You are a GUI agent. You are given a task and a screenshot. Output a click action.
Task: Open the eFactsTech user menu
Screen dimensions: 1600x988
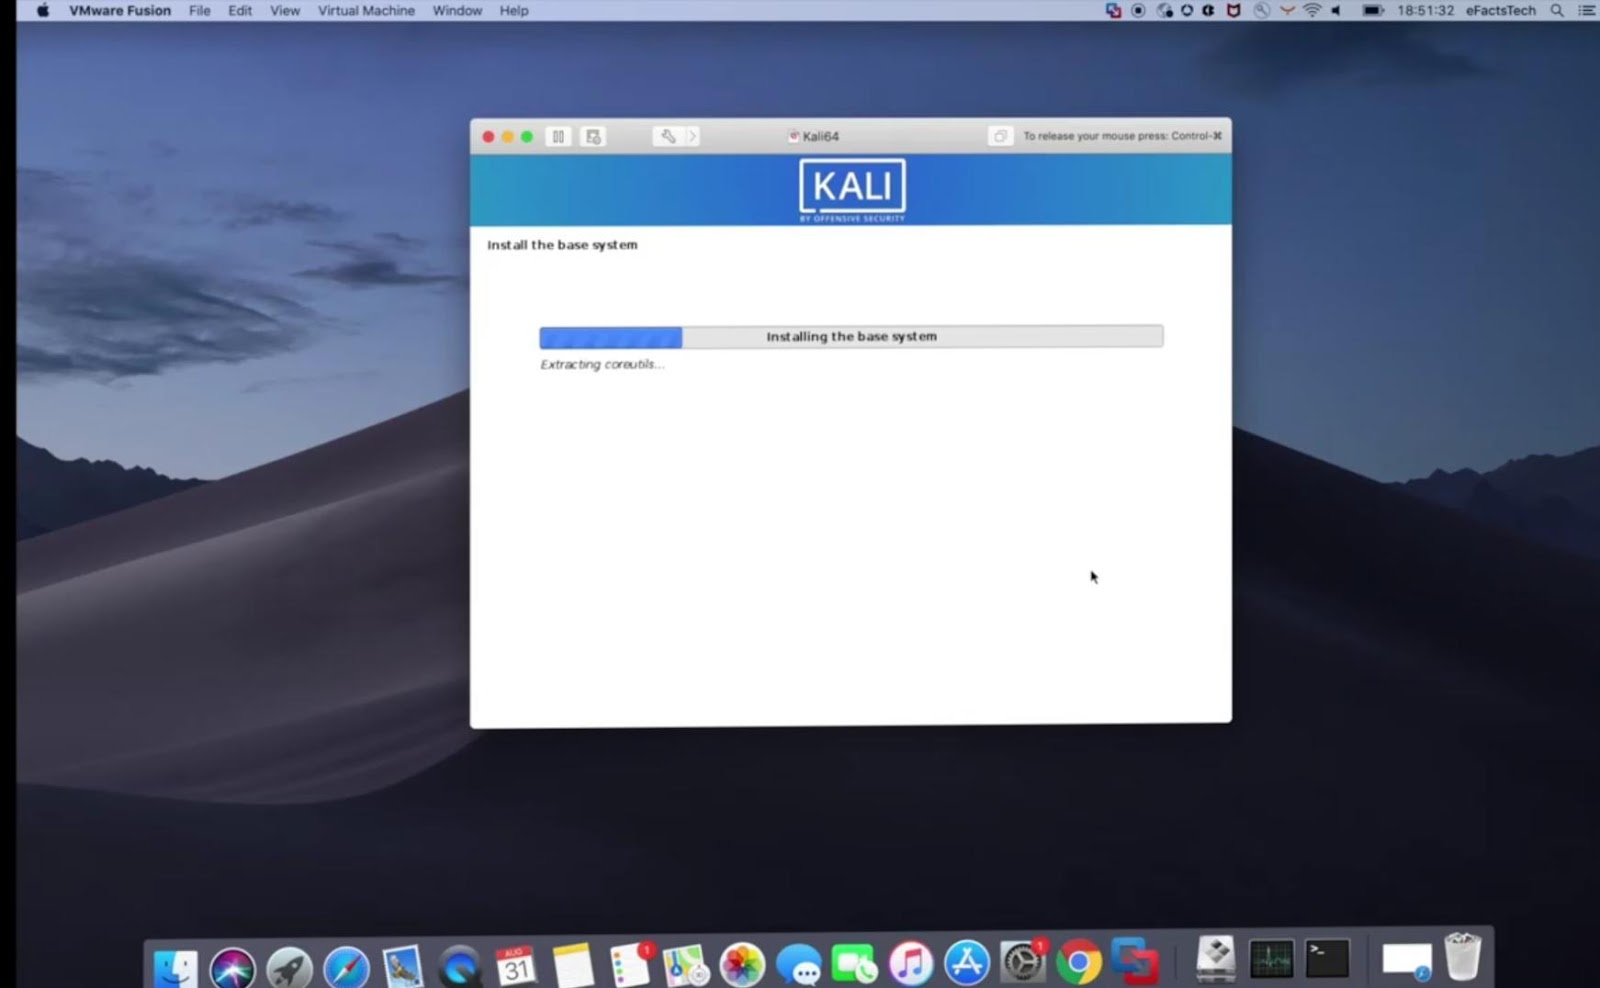point(1500,10)
